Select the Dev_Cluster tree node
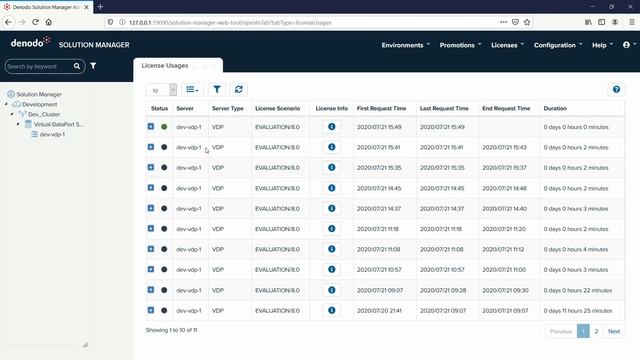 coord(44,114)
